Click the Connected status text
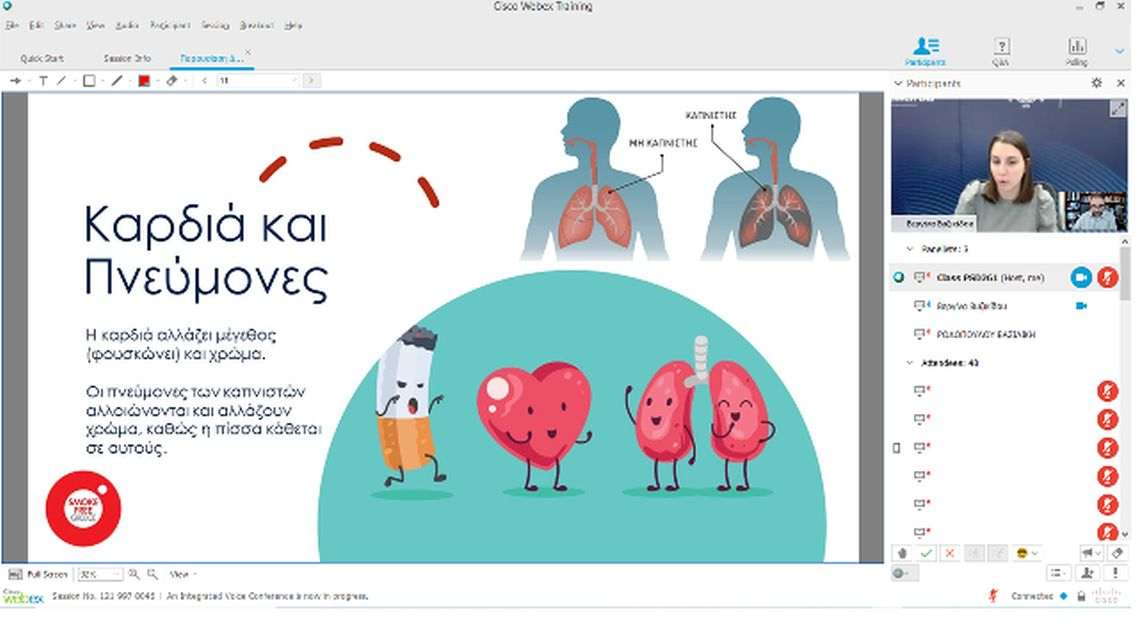 point(1032,596)
